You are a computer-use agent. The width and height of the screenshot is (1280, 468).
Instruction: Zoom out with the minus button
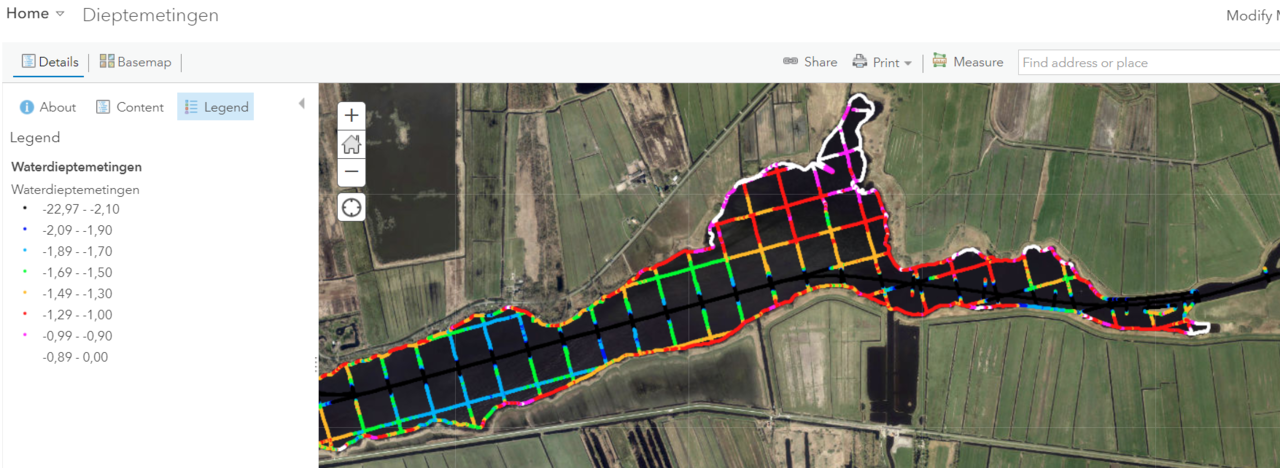point(351,172)
